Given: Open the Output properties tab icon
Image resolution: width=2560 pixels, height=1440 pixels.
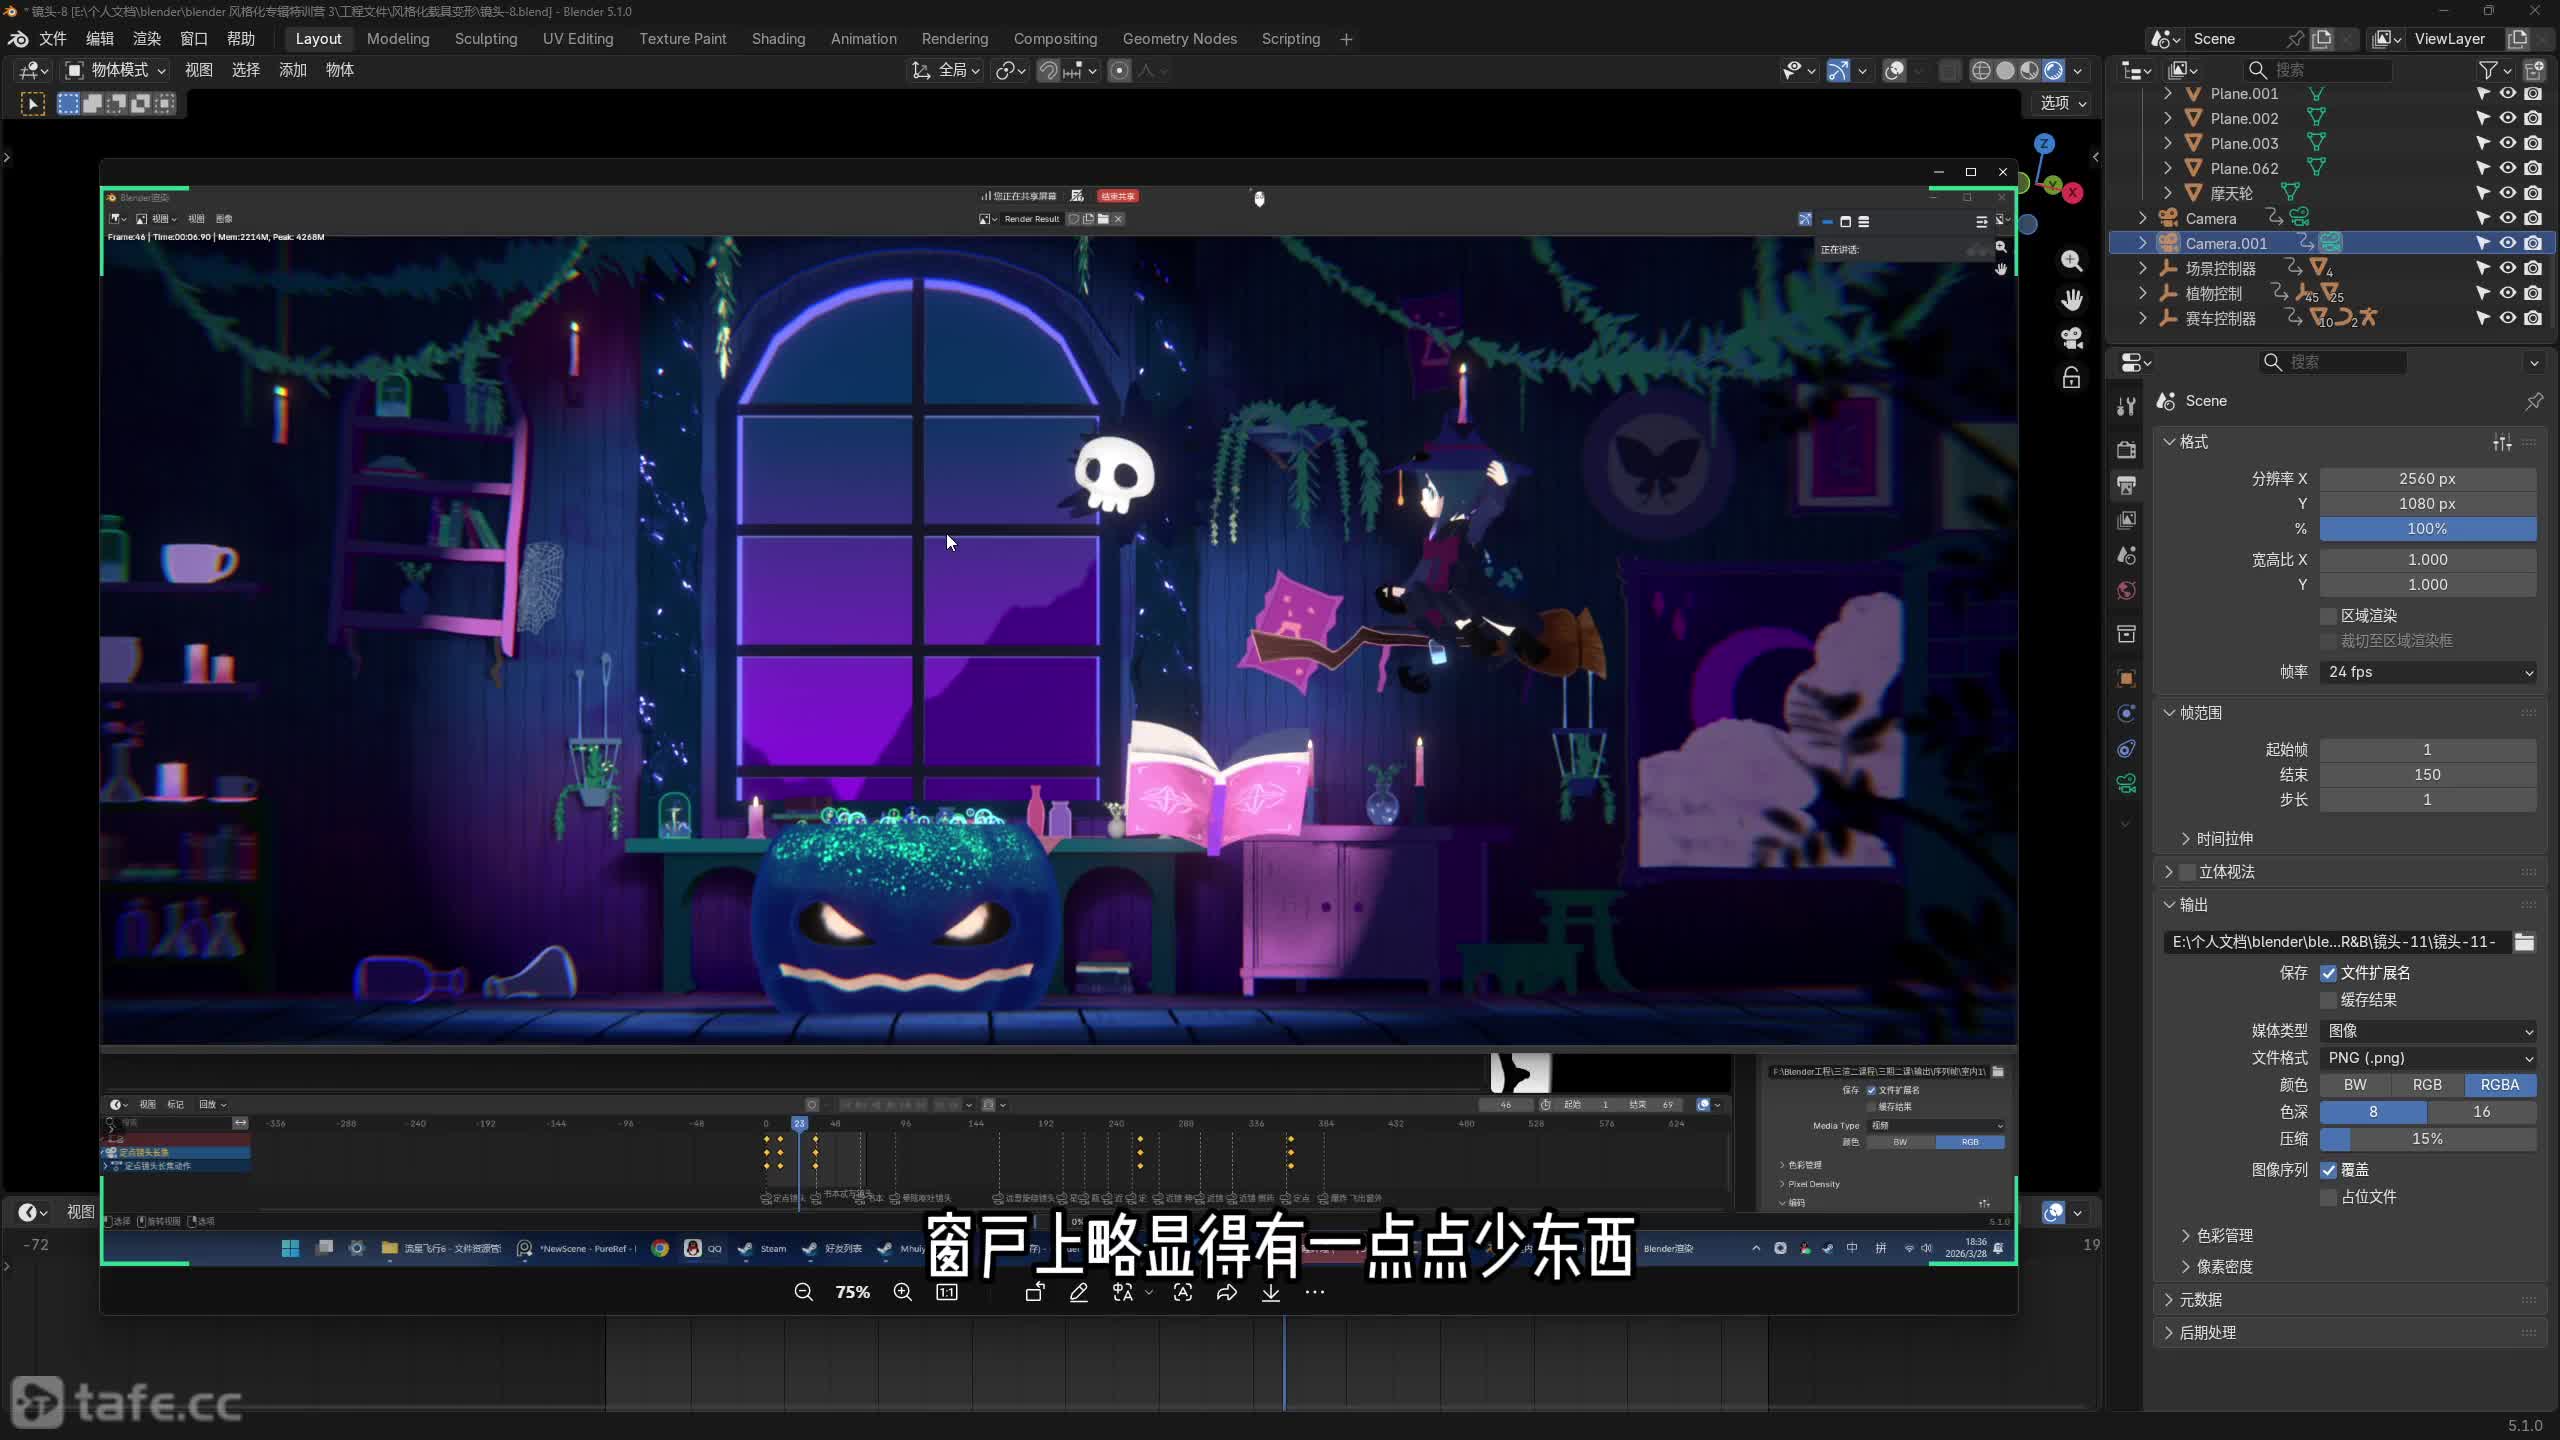Looking at the screenshot, I should [2127, 485].
